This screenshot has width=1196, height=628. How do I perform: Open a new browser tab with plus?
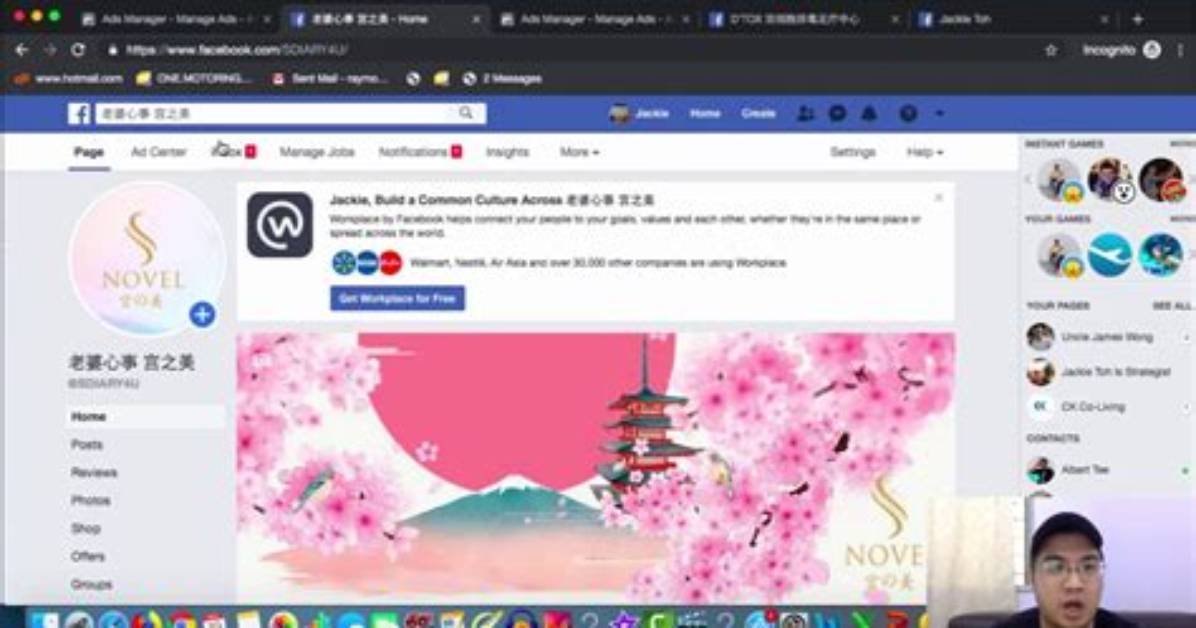tap(1138, 19)
